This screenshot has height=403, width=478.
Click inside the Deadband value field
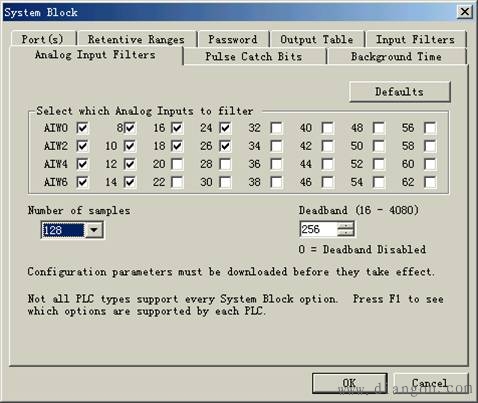(x=319, y=229)
